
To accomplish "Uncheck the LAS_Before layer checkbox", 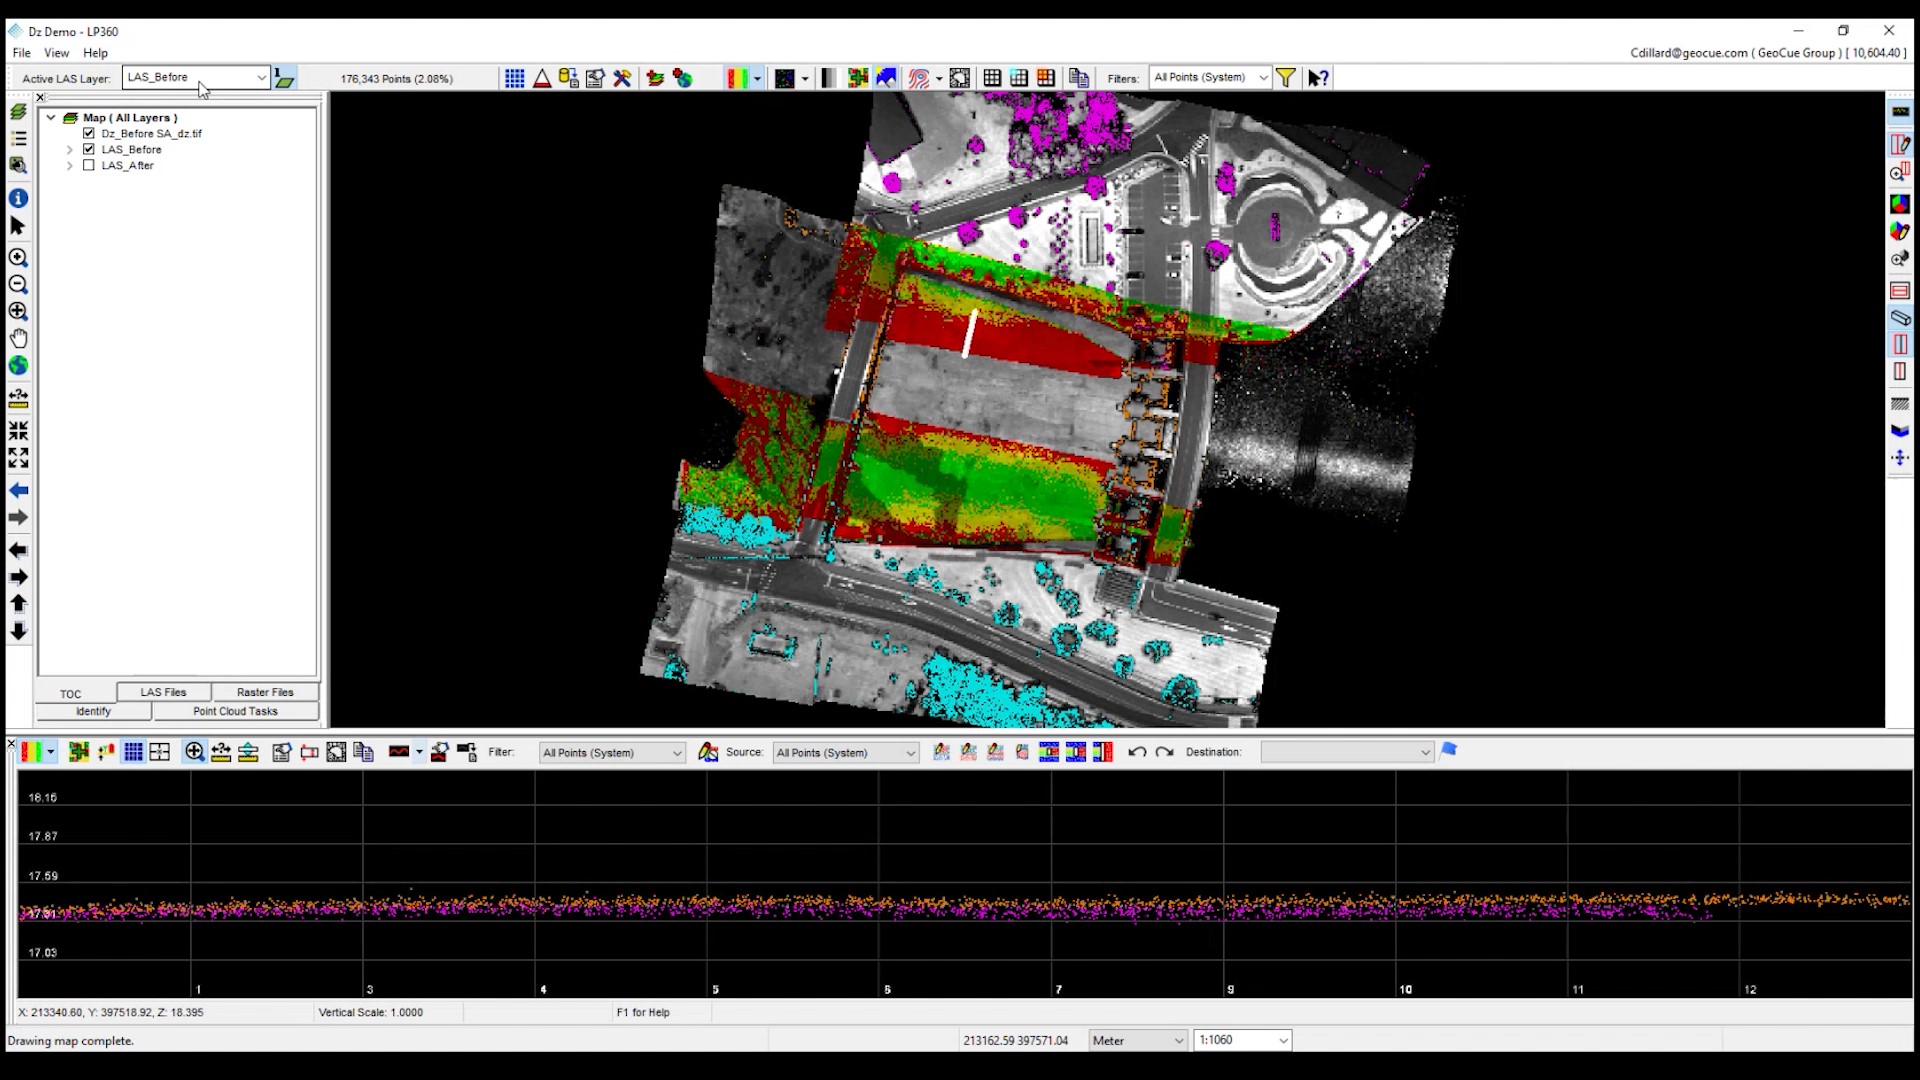I will (89, 149).
